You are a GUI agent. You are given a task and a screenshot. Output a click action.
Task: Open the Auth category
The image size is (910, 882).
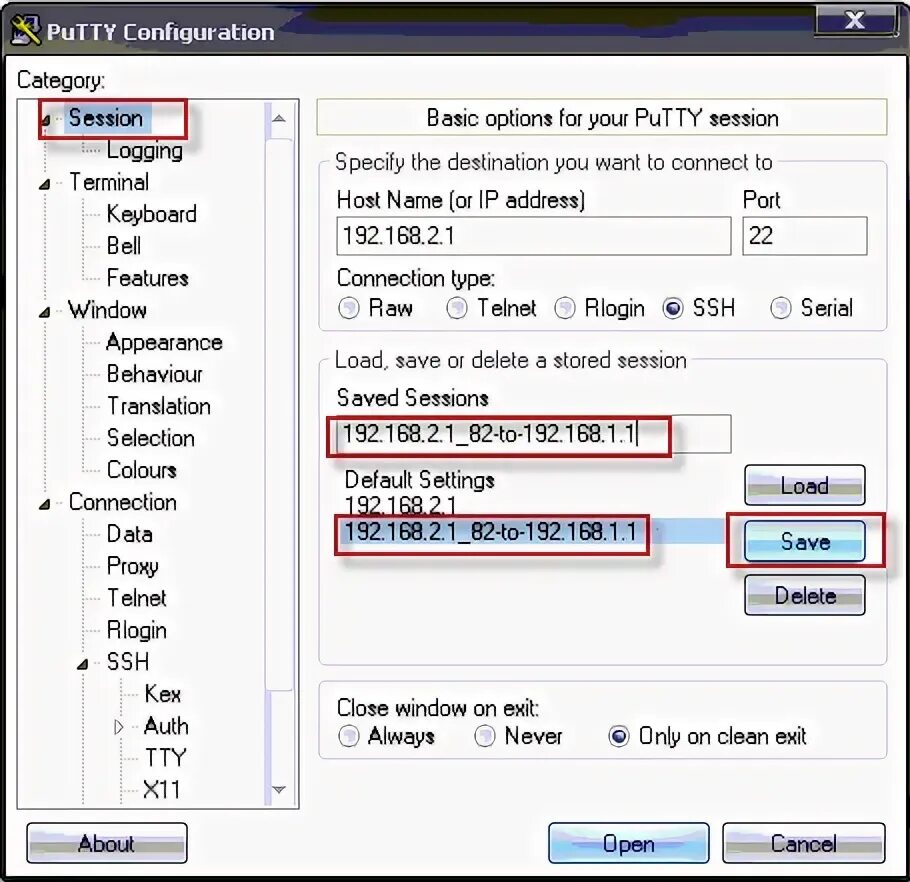click(x=167, y=726)
